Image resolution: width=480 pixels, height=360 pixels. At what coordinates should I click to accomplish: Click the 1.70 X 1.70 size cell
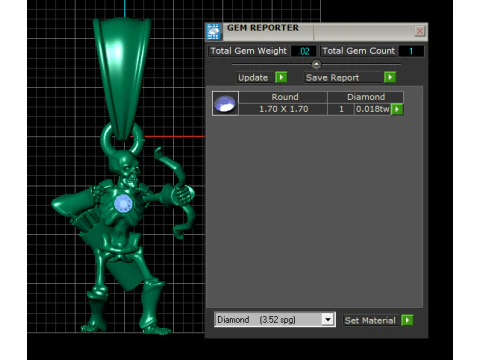coord(283,109)
